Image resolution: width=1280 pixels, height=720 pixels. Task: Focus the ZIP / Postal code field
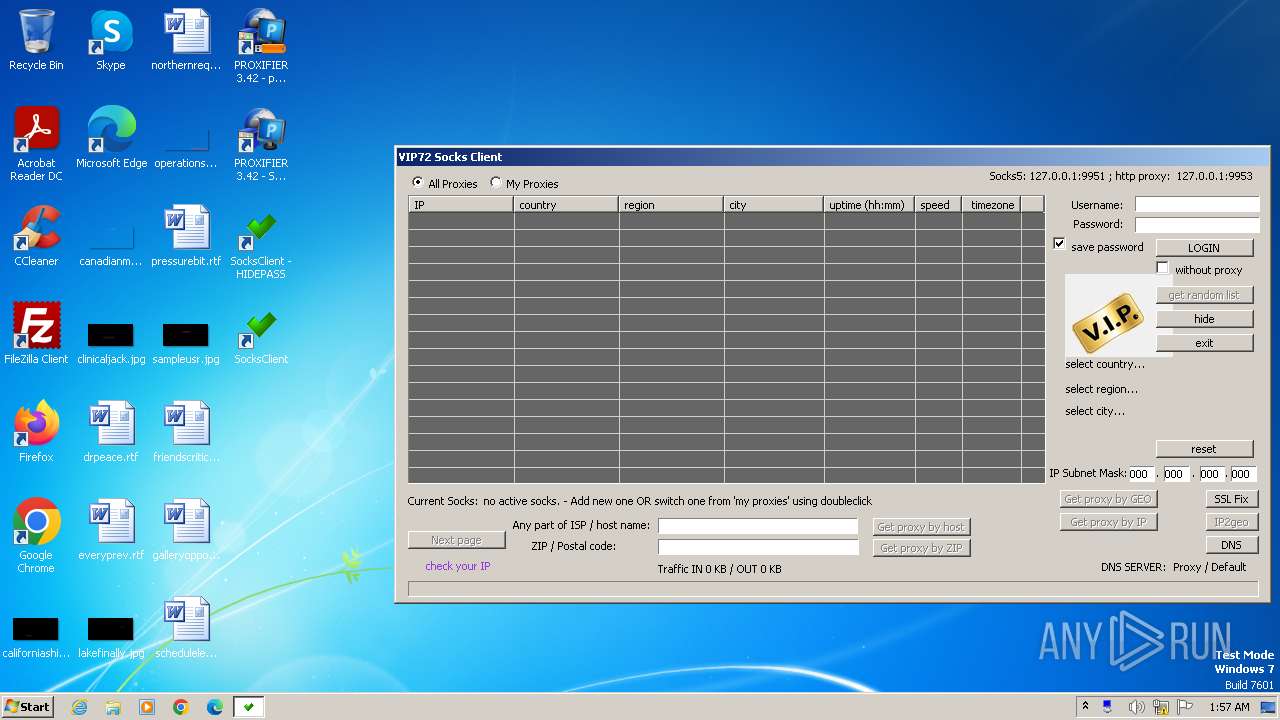tap(758, 547)
